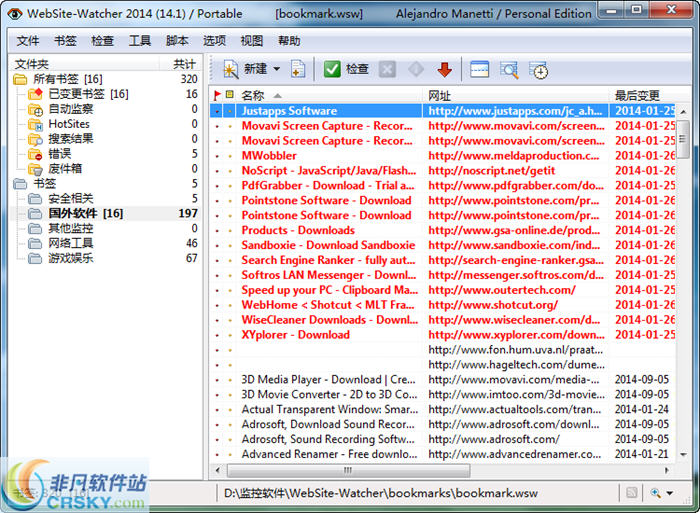Select XYplorer - Download bookmark
Screen dimensions: 700x513
coord(296,335)
